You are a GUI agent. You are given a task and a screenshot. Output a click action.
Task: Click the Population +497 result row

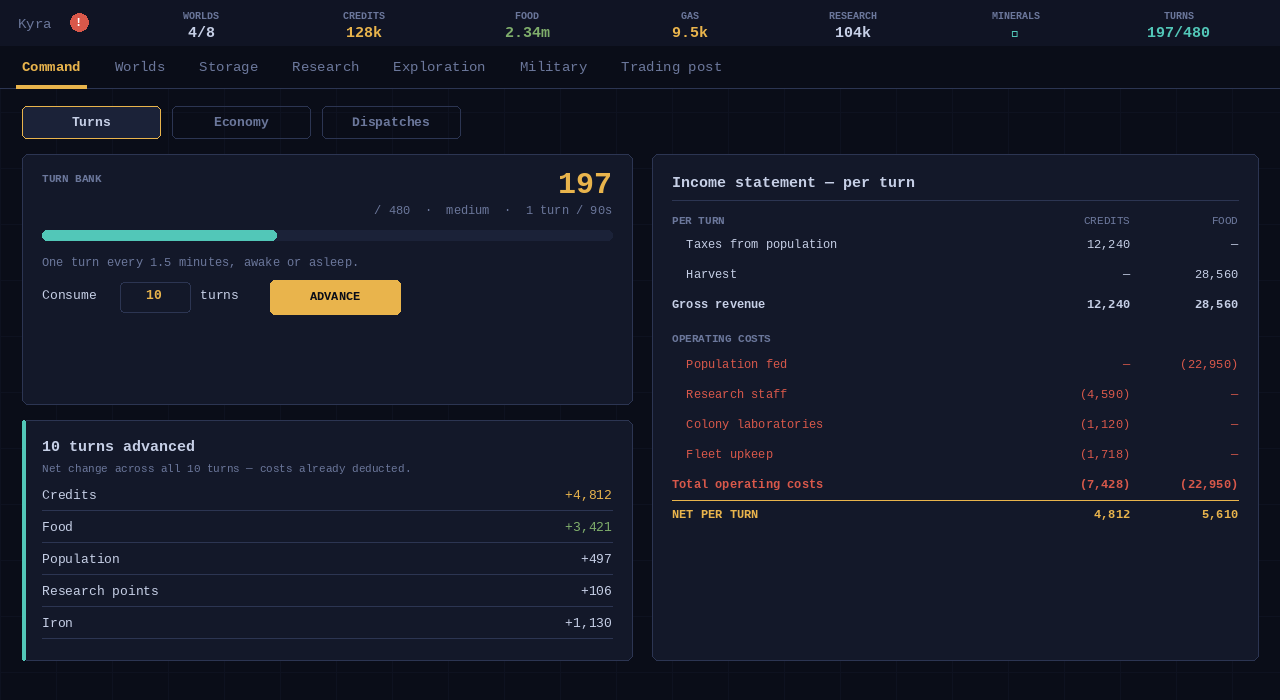click(x=327, y=559)
